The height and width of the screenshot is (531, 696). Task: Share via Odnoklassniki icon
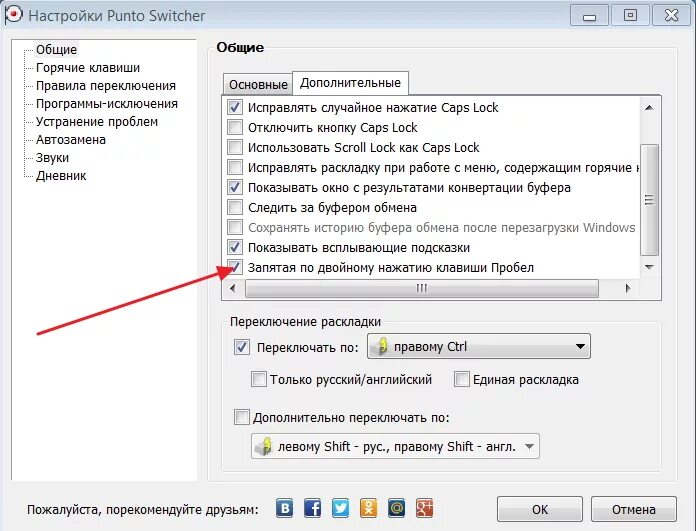point(368,508)
